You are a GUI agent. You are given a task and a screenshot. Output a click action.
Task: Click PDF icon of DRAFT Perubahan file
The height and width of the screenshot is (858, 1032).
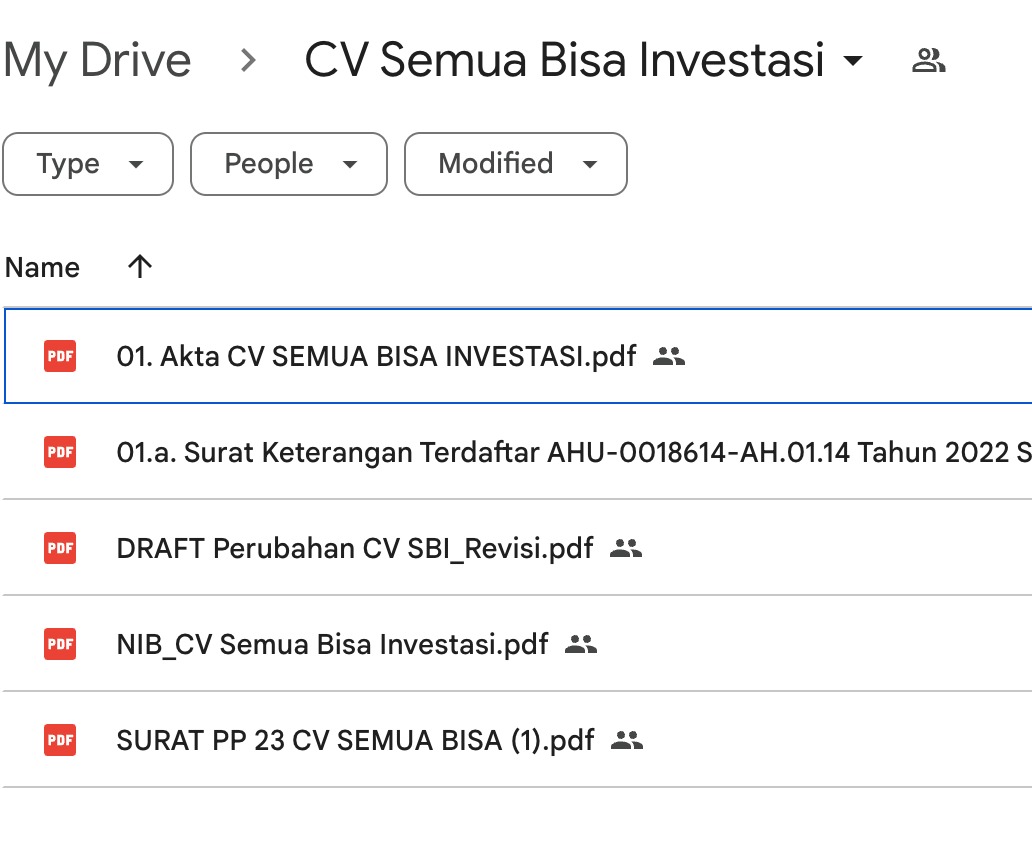click(60, 548)
